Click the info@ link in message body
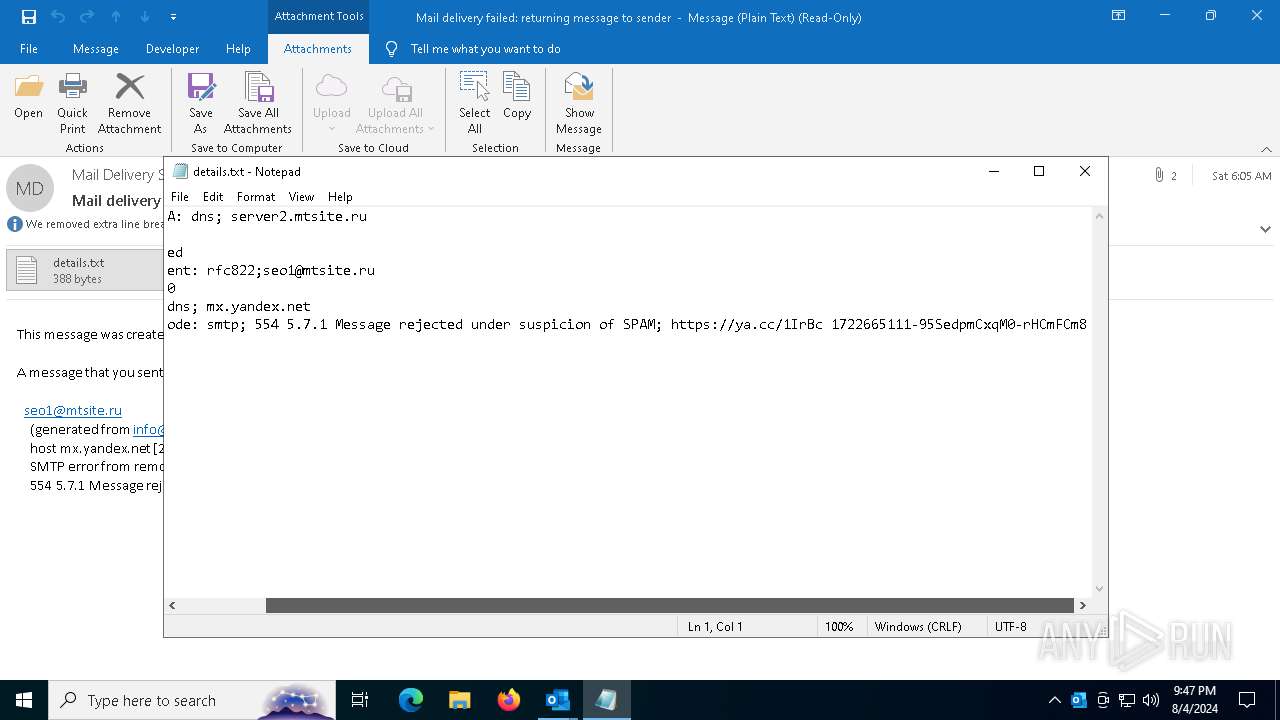 pyautogui.click(x=148, y=429)
